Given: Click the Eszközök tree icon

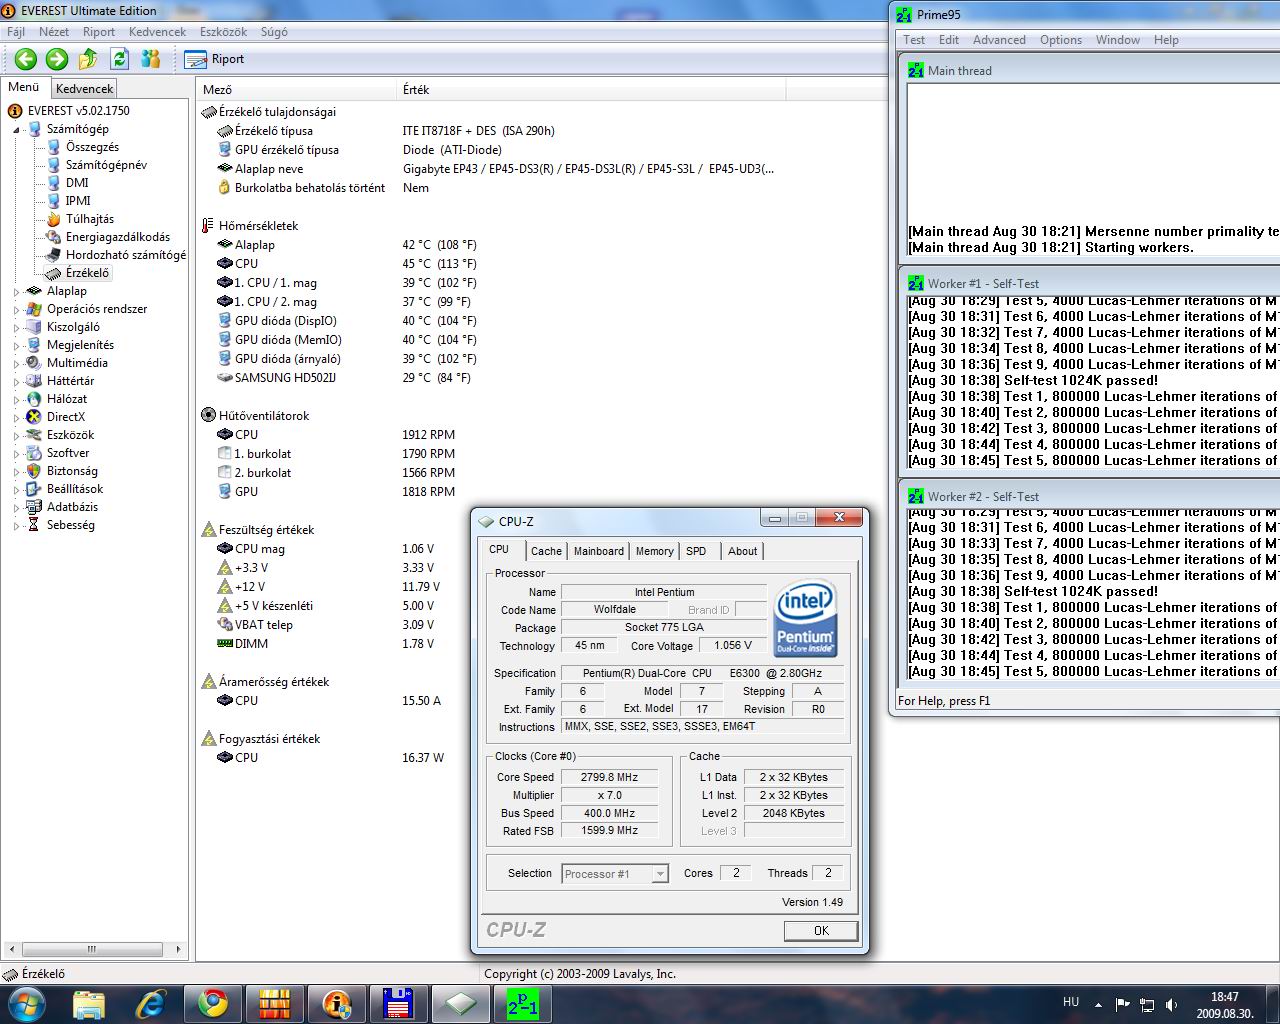Looking at the screenshot, I should (34, 435).
